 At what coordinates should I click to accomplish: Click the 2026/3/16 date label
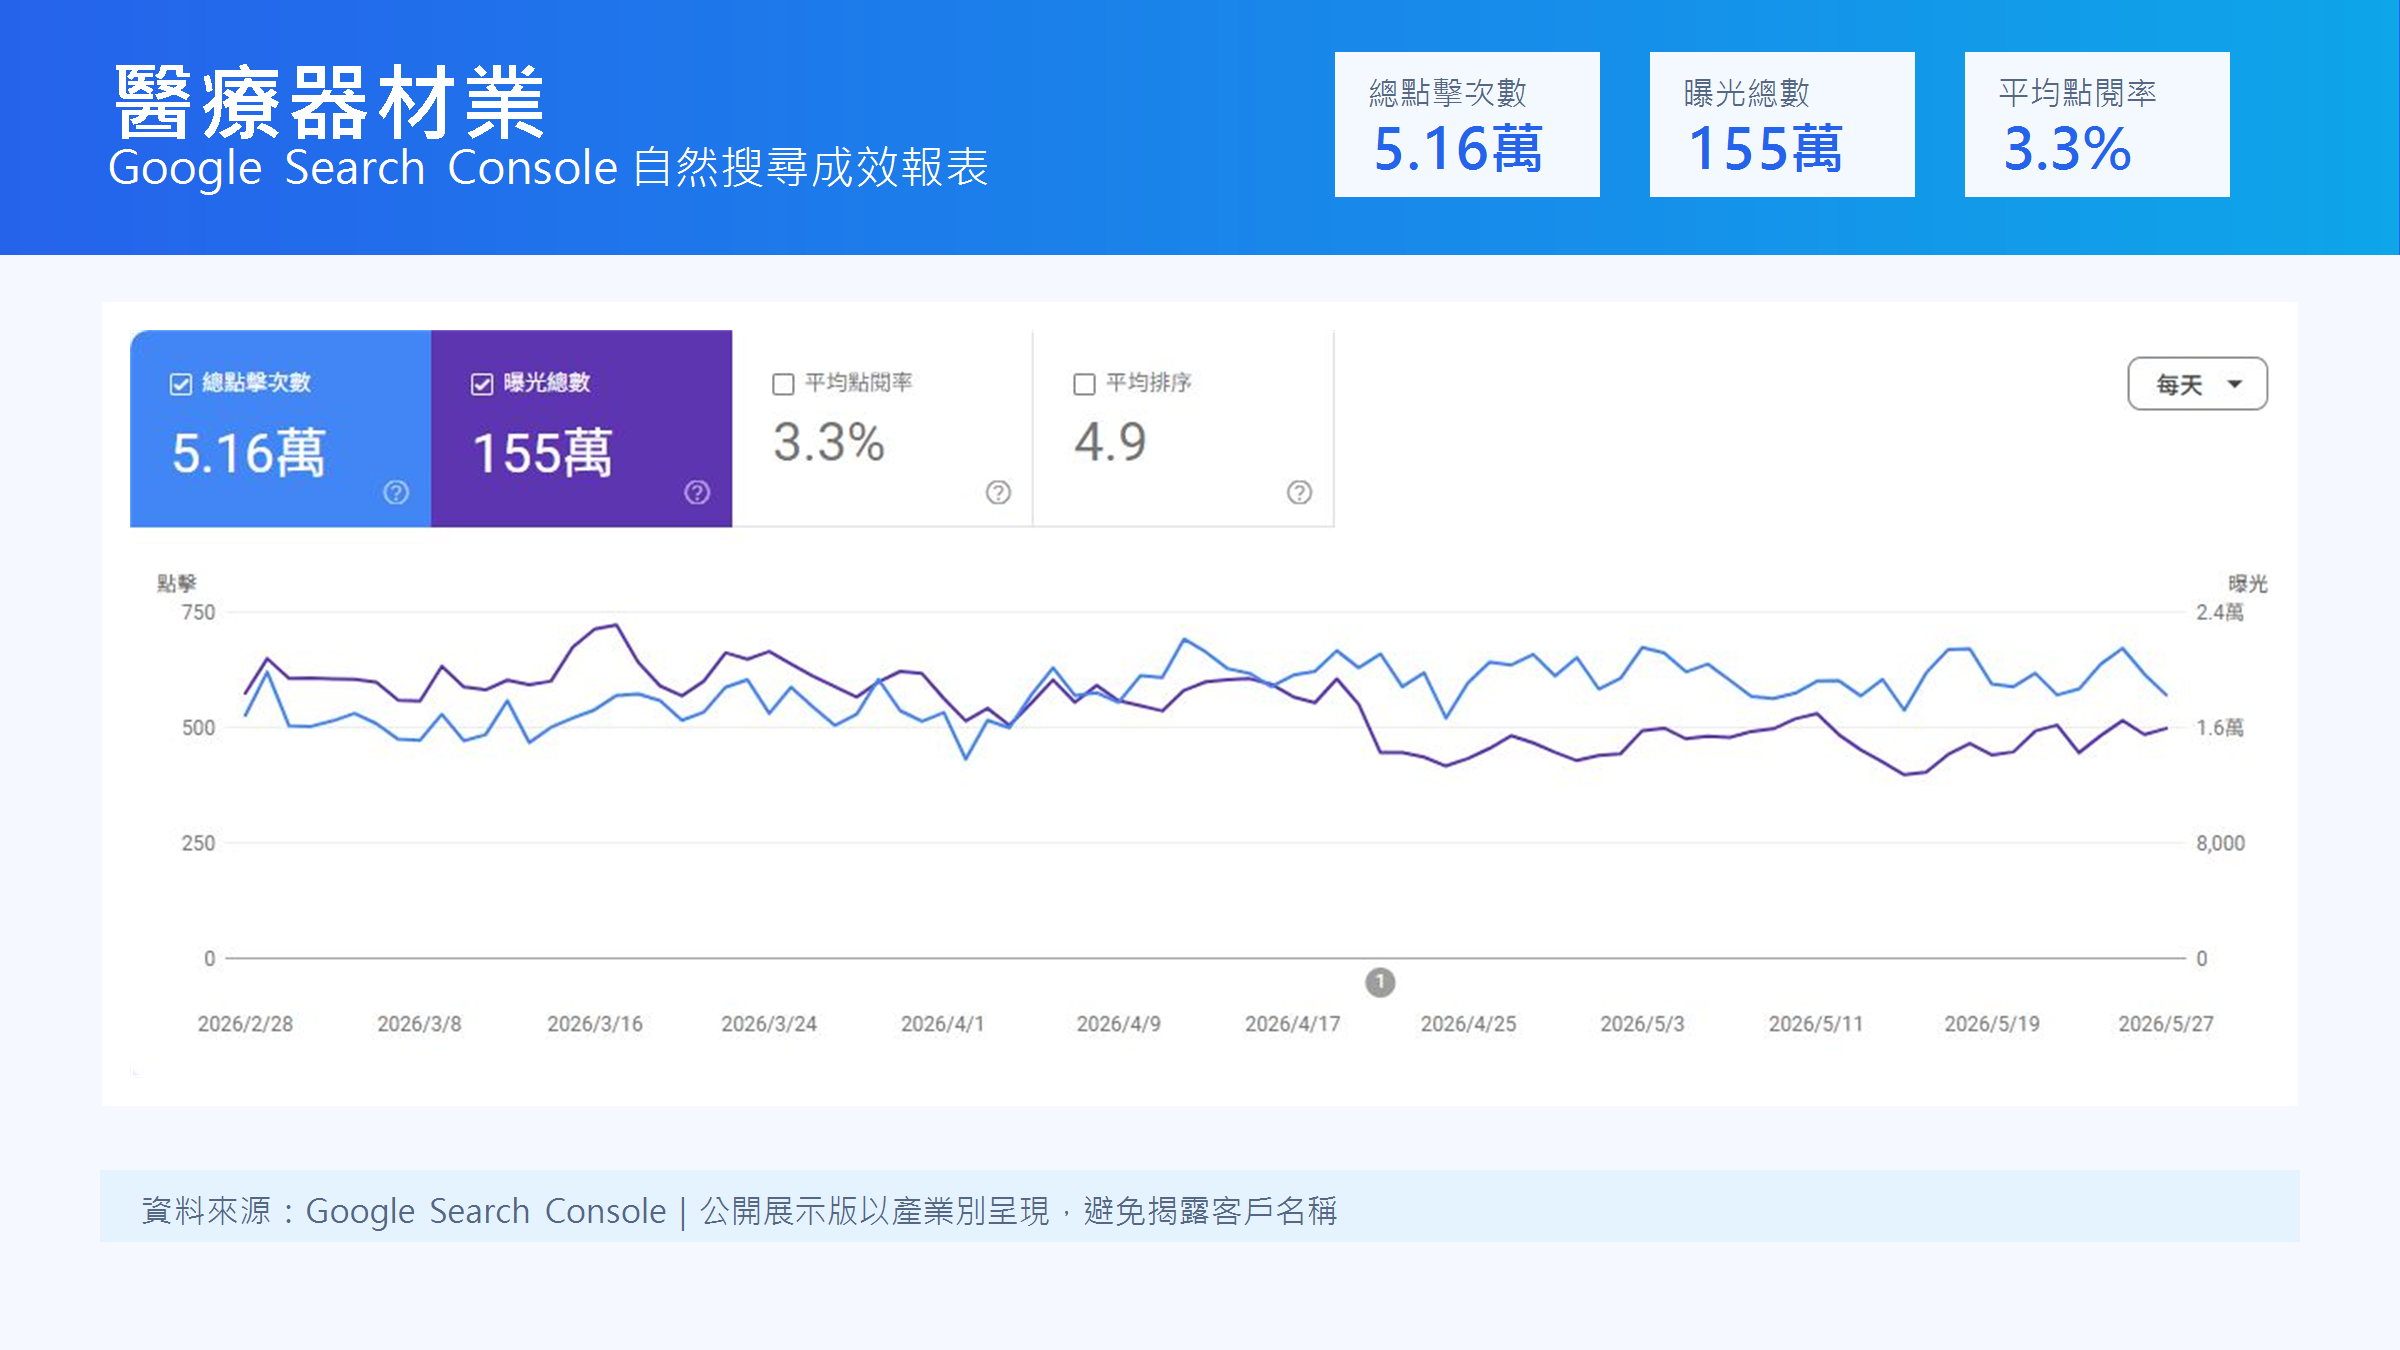click(x=595, y=1024)
